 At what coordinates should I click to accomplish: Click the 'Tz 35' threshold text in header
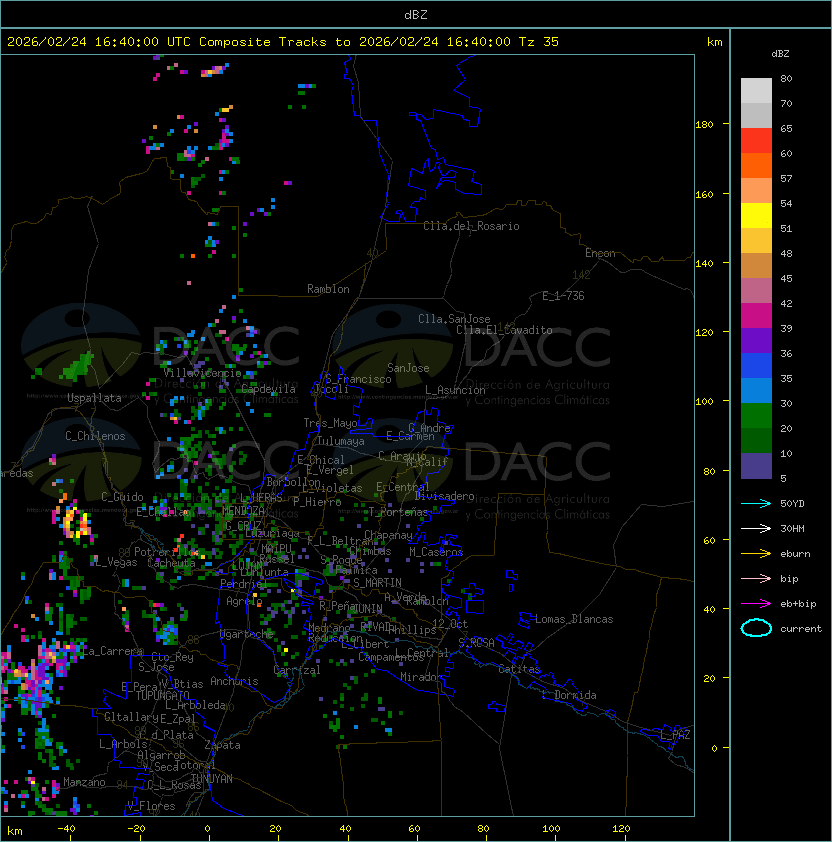[x=539, y=42]
